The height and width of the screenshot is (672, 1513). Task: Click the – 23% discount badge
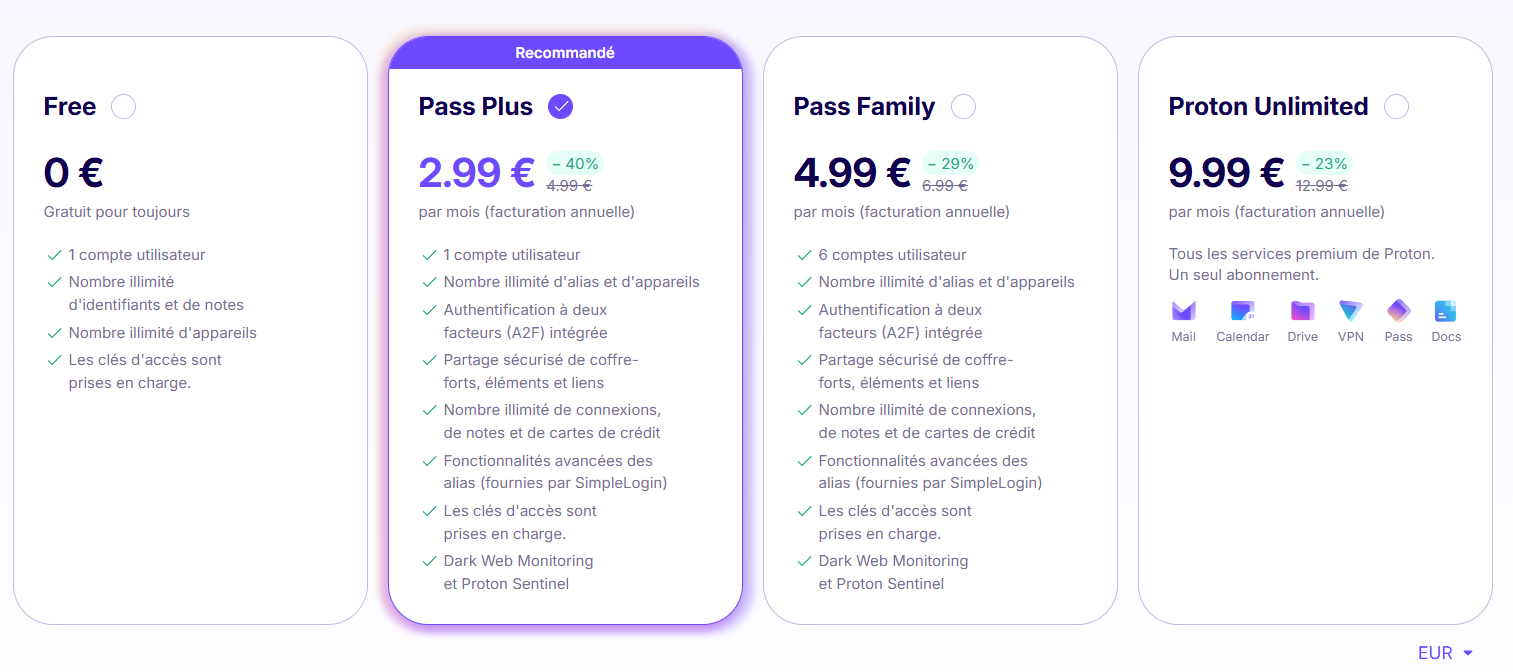tap(1324, 163)
